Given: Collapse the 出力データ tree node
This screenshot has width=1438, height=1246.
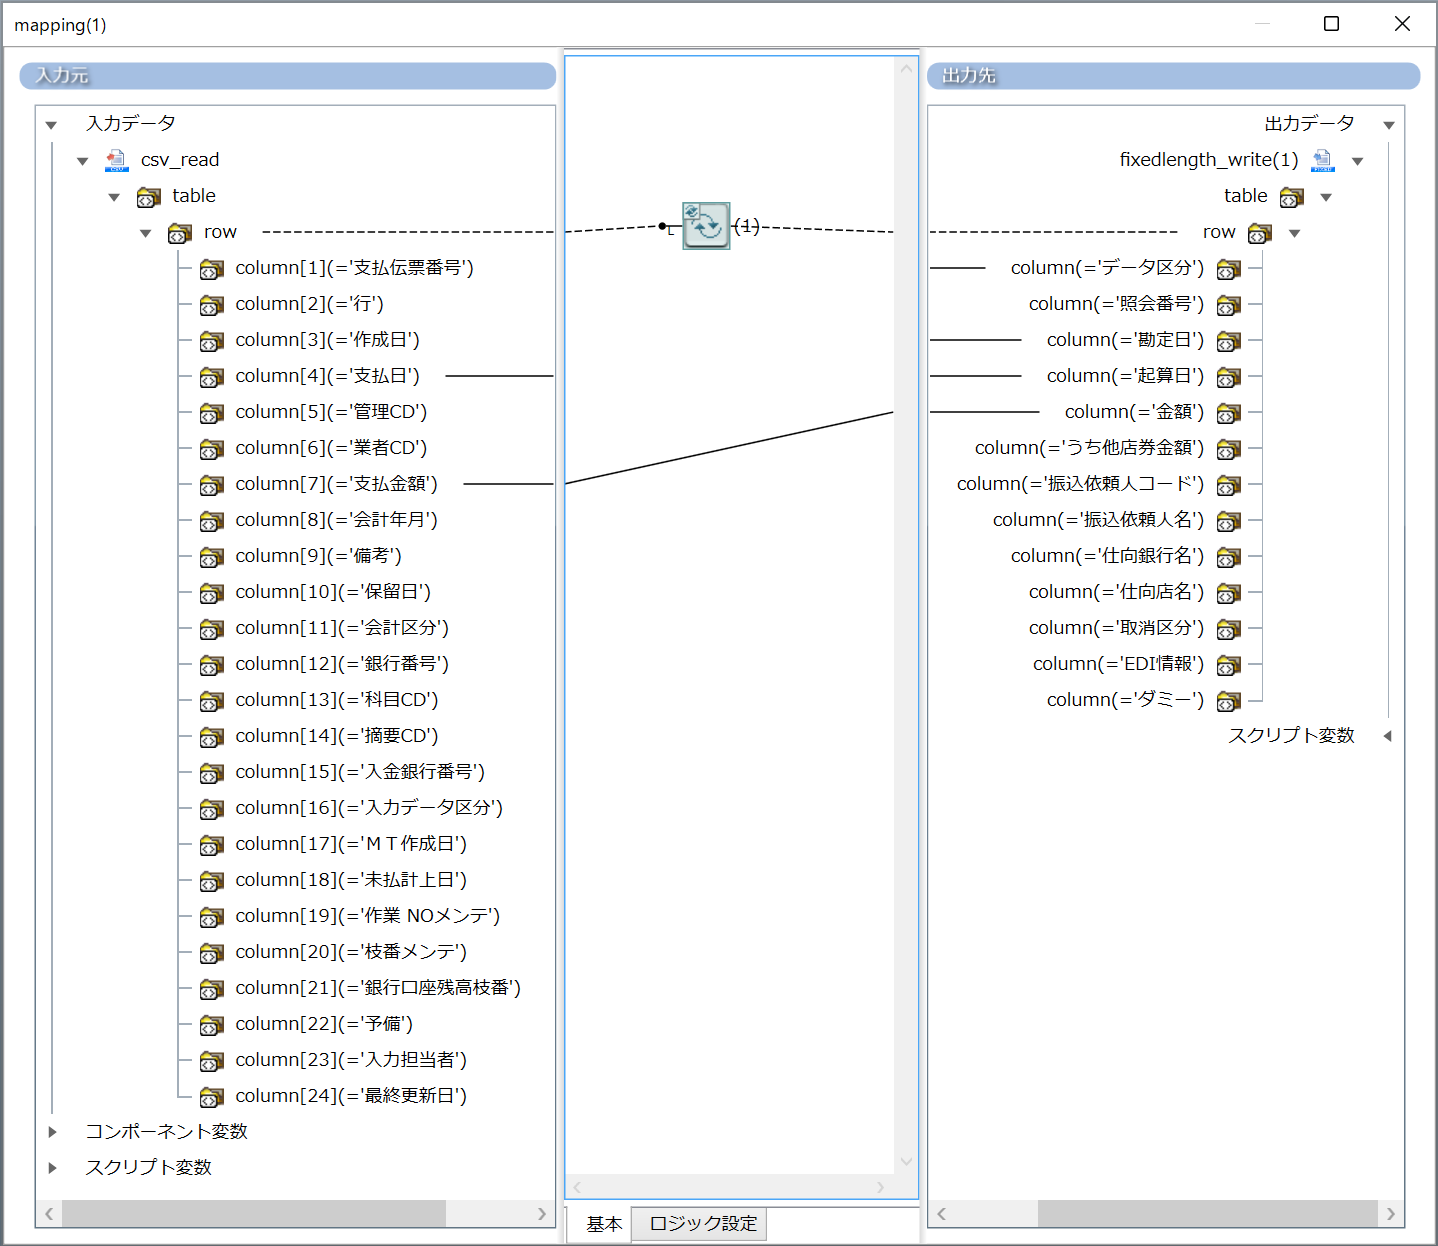Looking at the screenshot, I should tap(1389, 125).
